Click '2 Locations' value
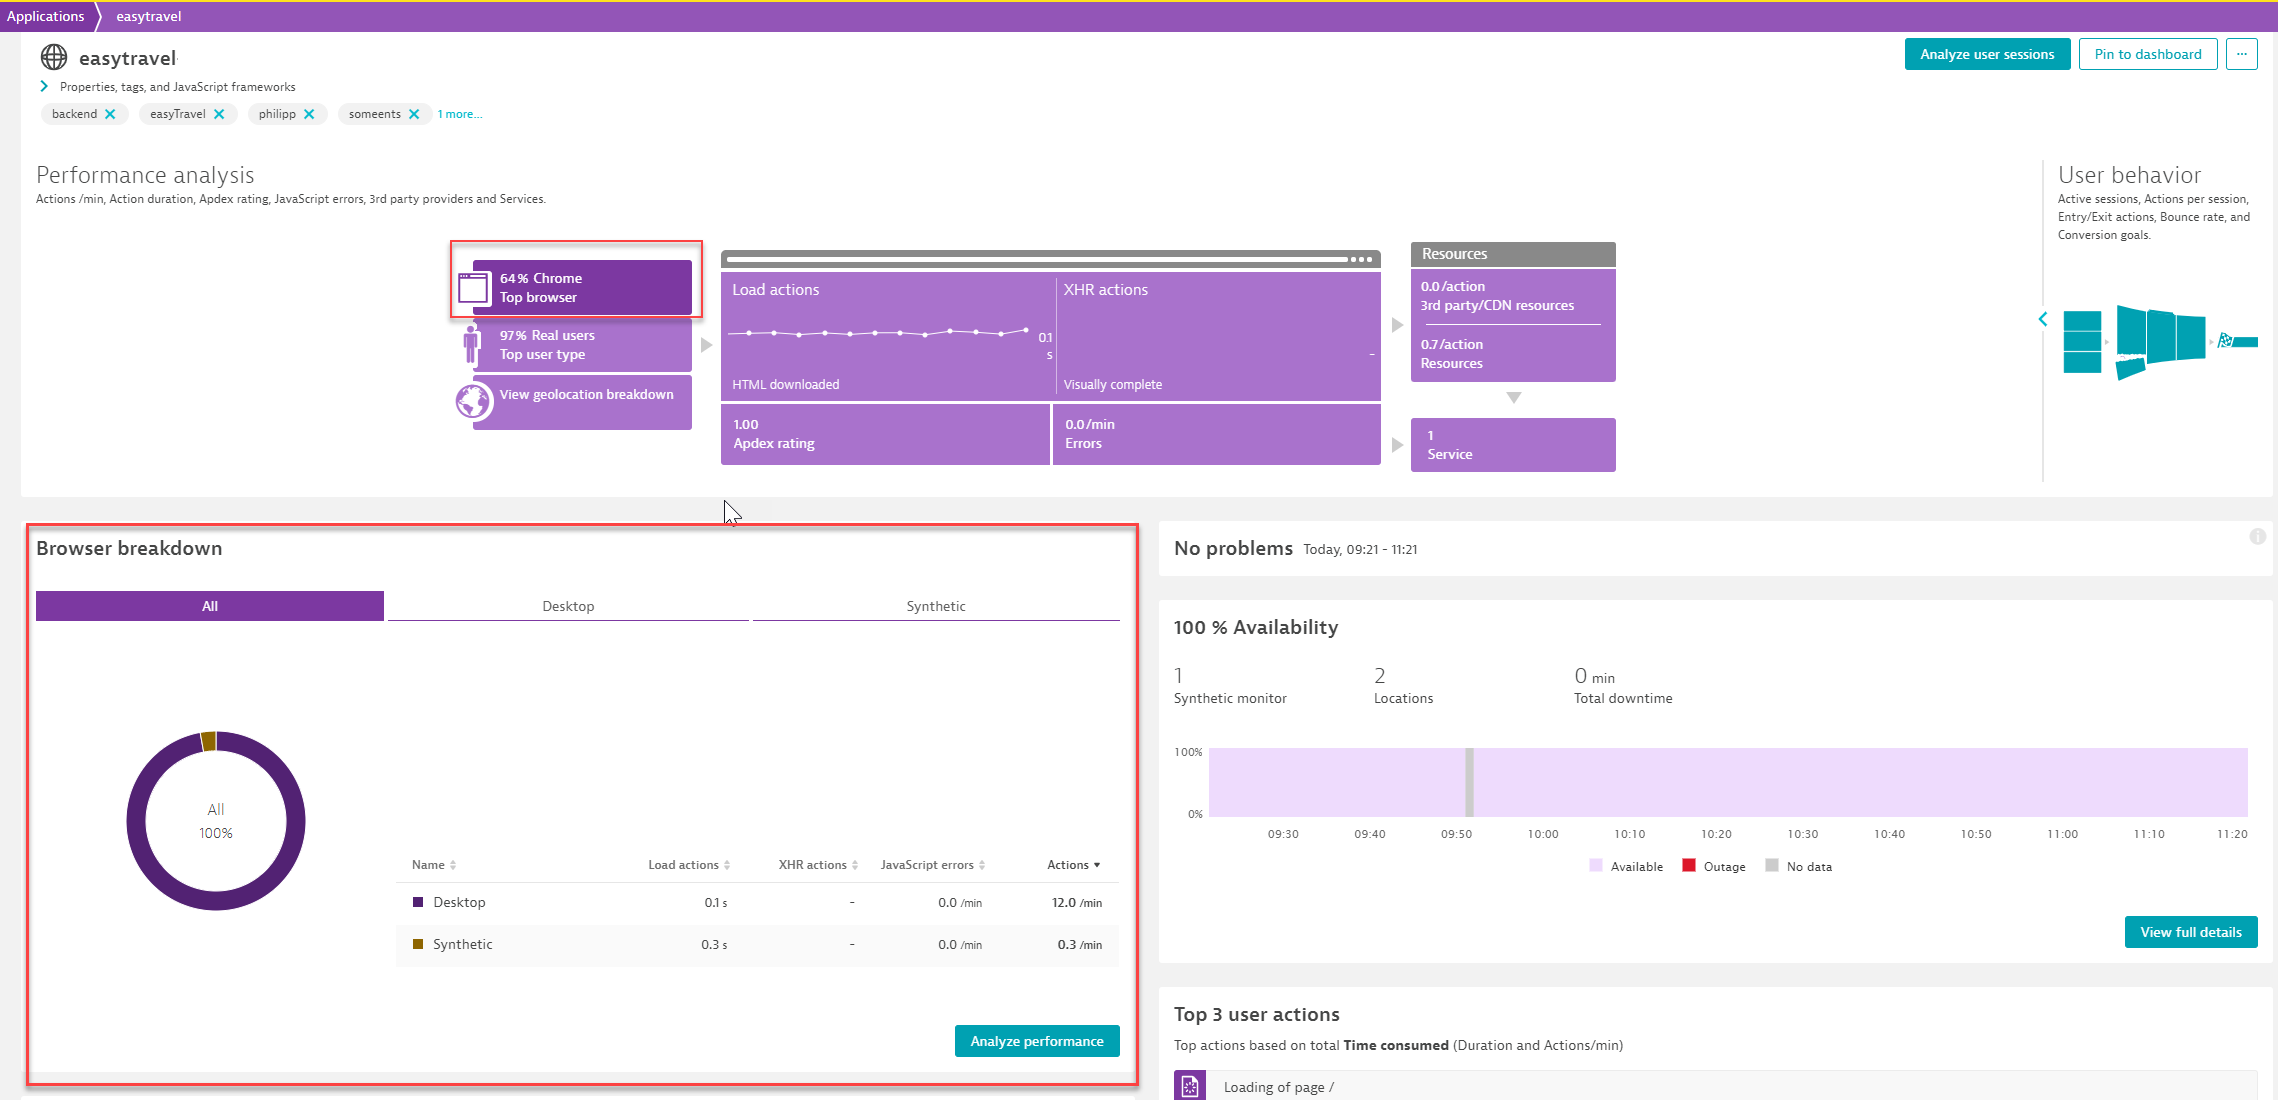This screenshot has width=2278, height=1100. (x=1403, y=686)
